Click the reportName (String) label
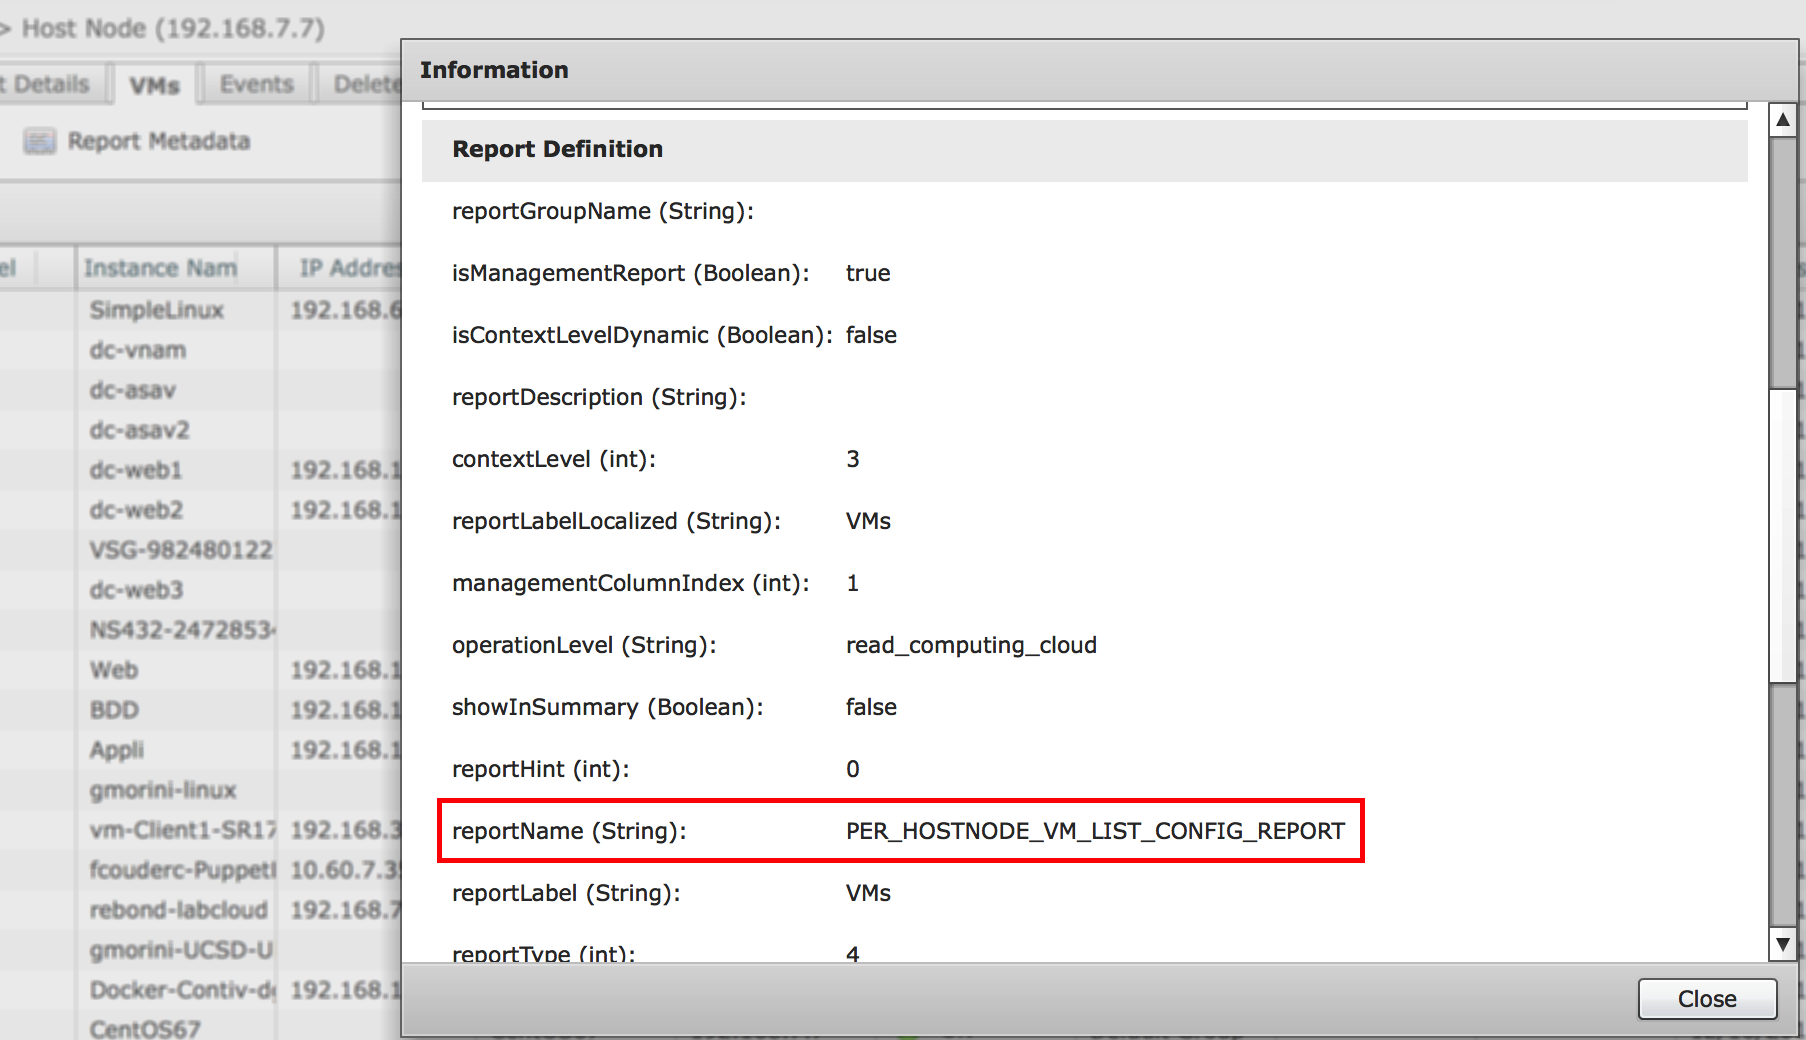Screen dimensions: 1806x1040 coord(569,831)
